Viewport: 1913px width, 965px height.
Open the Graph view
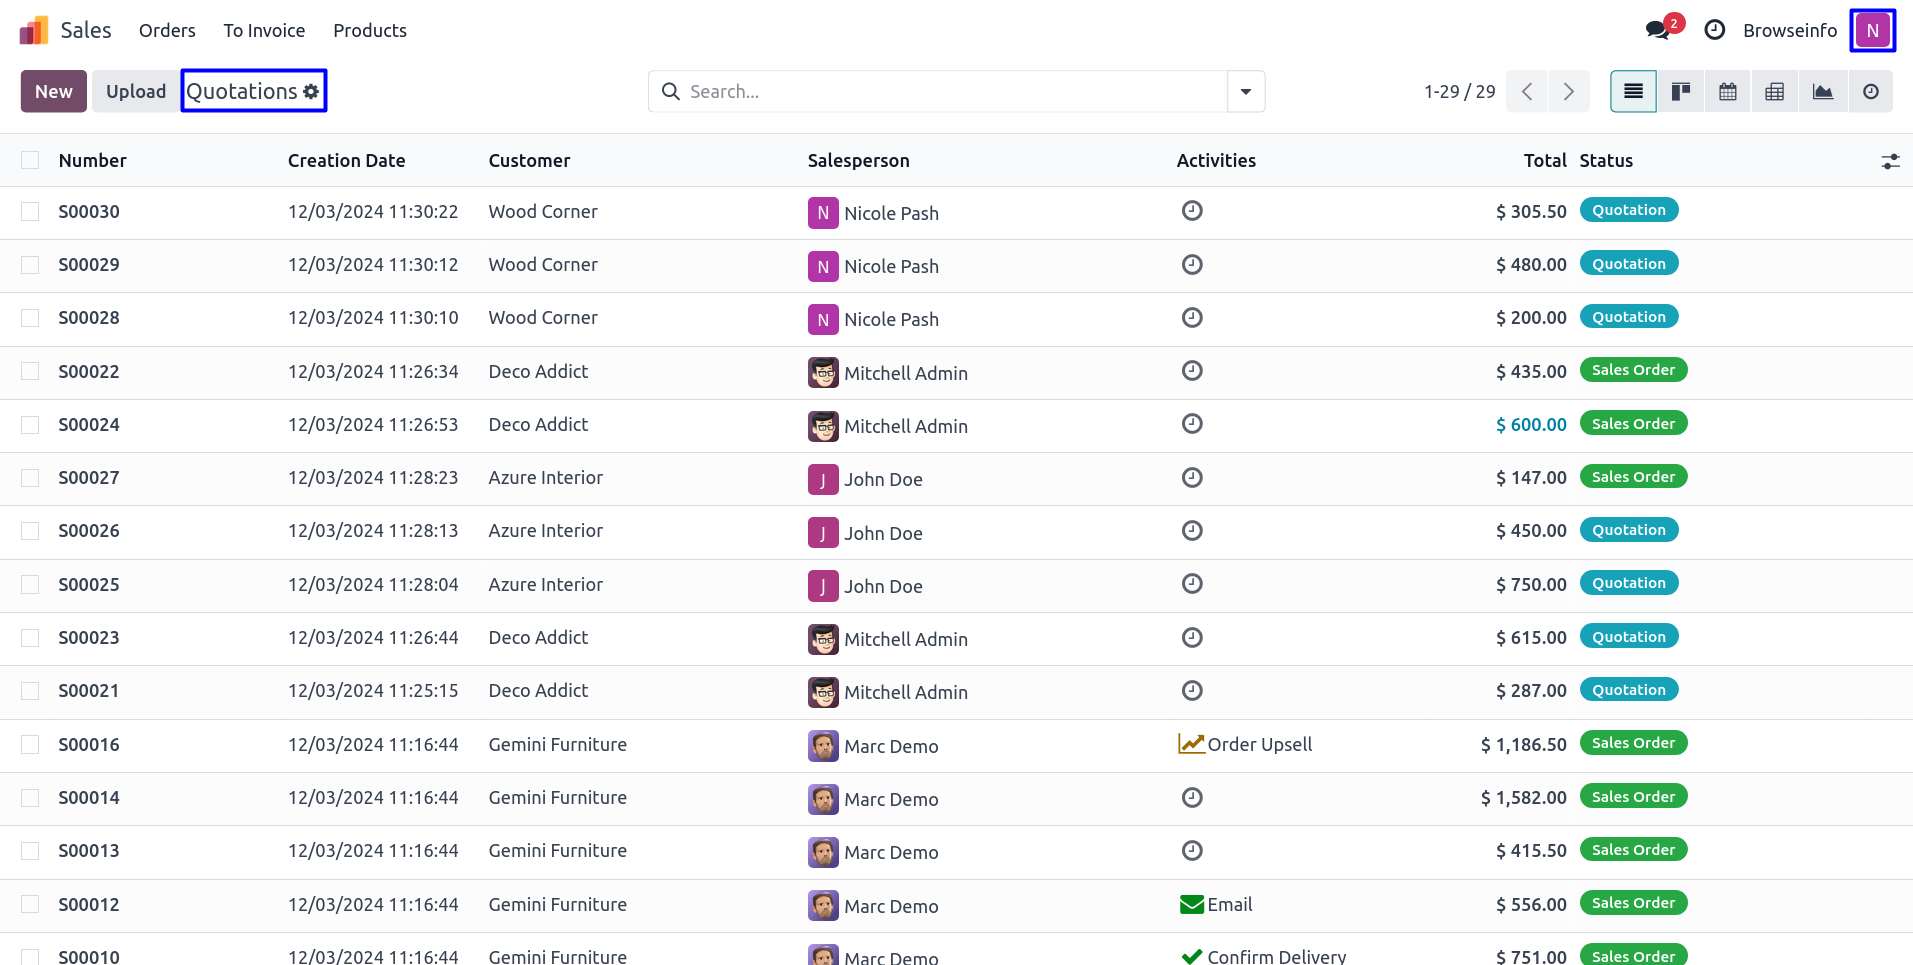click(1822, 92)
